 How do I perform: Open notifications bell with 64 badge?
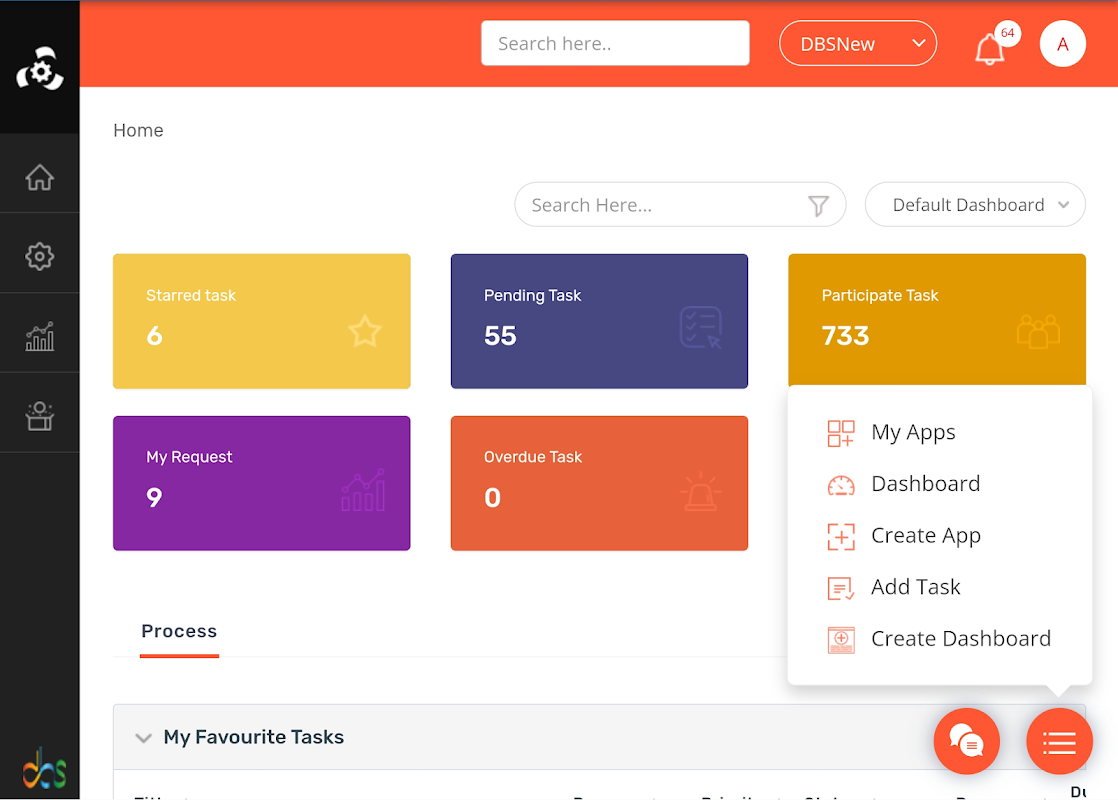tap(990, 48)
